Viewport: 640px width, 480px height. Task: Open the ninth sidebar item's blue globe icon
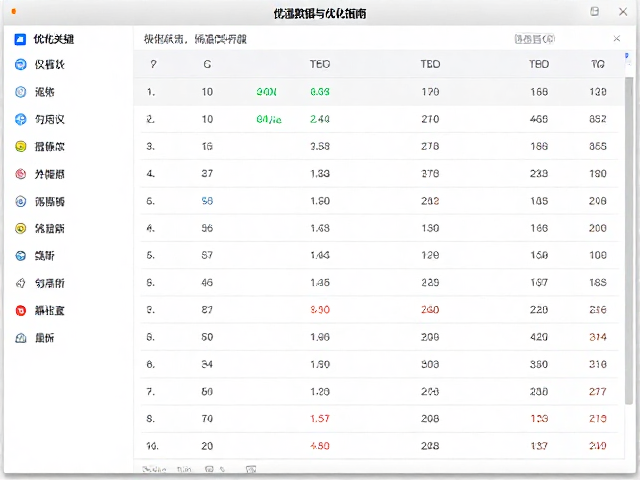tap(20, 256)
